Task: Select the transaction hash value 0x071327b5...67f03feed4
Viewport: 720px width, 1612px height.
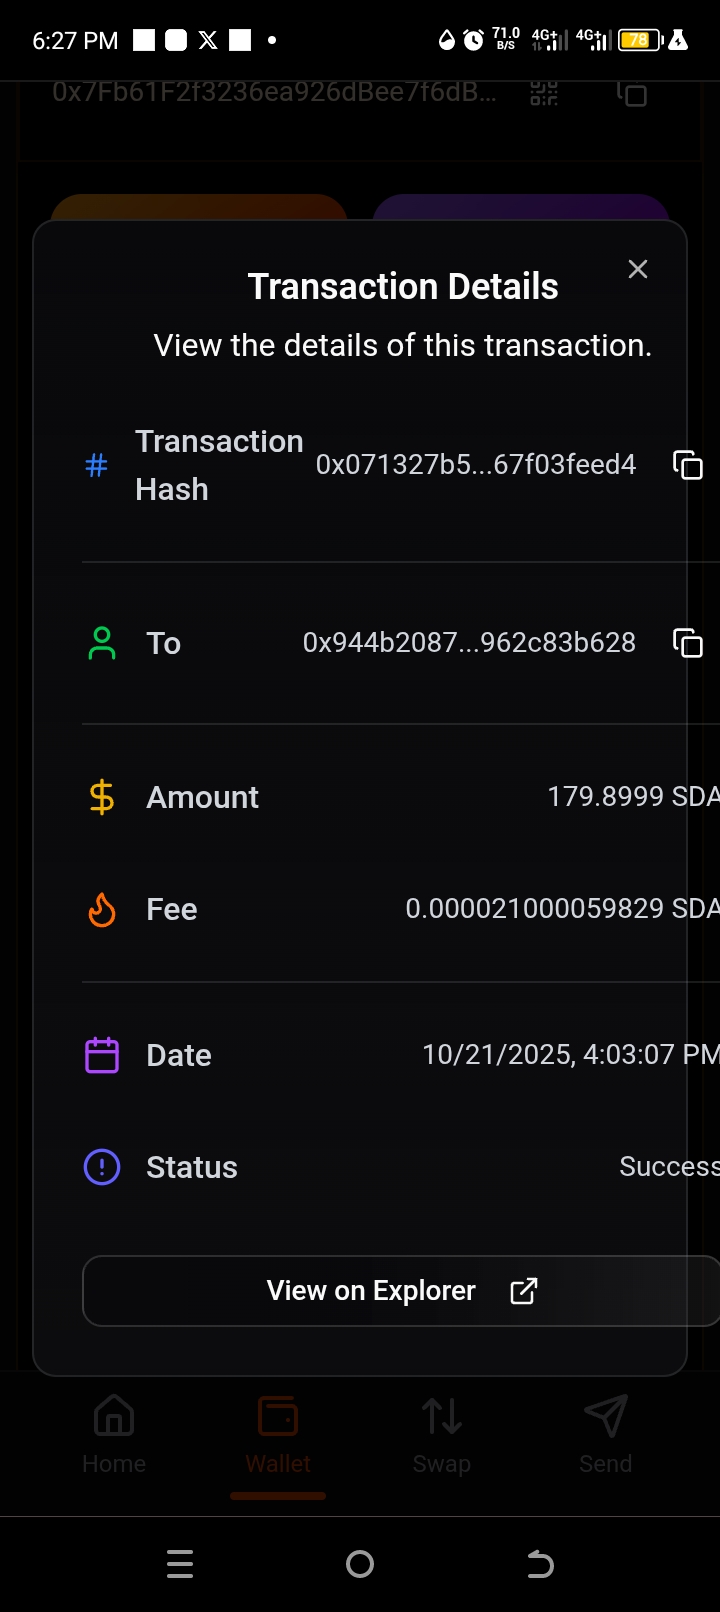Action: [x=476, y=465]
